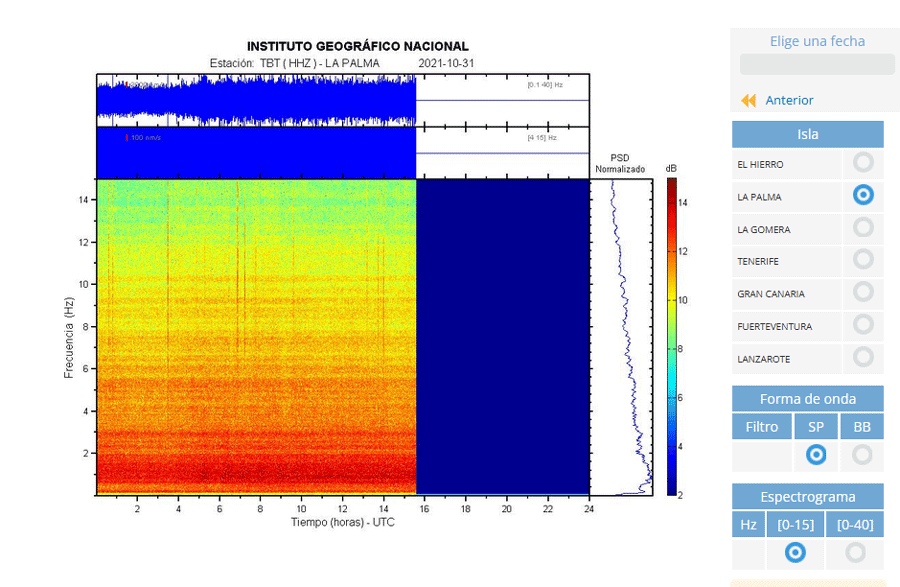Pick the GRAN CANARIA radio button
The height and width of the screenshot is (587, 900).
863,292
